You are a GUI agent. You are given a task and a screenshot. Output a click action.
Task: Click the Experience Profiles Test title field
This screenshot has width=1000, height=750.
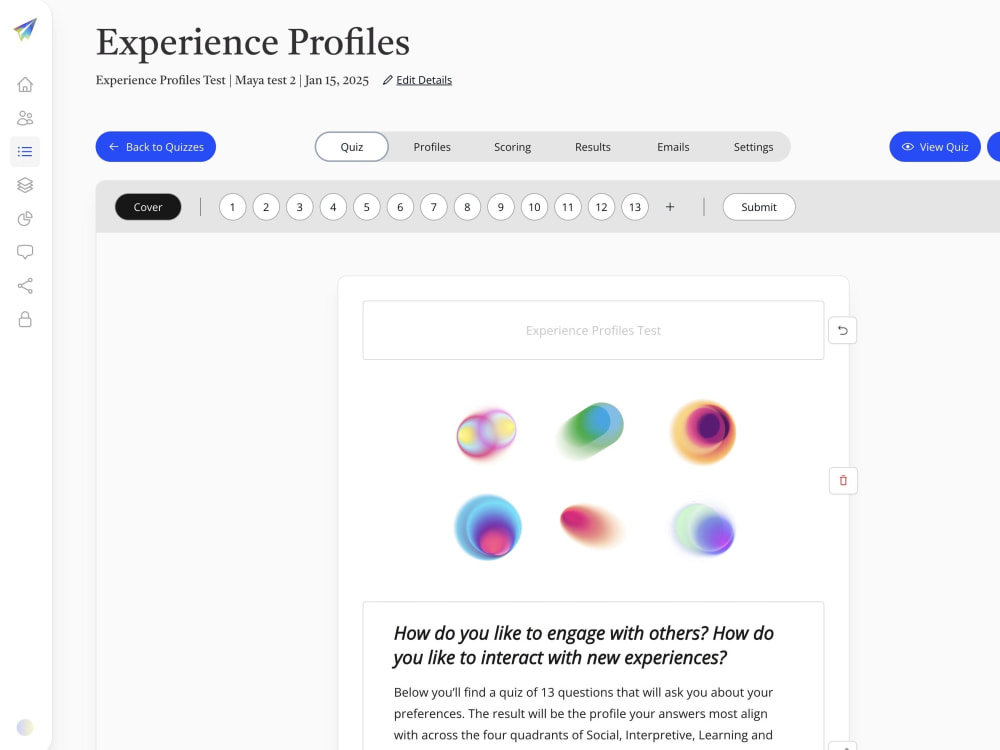593,330
